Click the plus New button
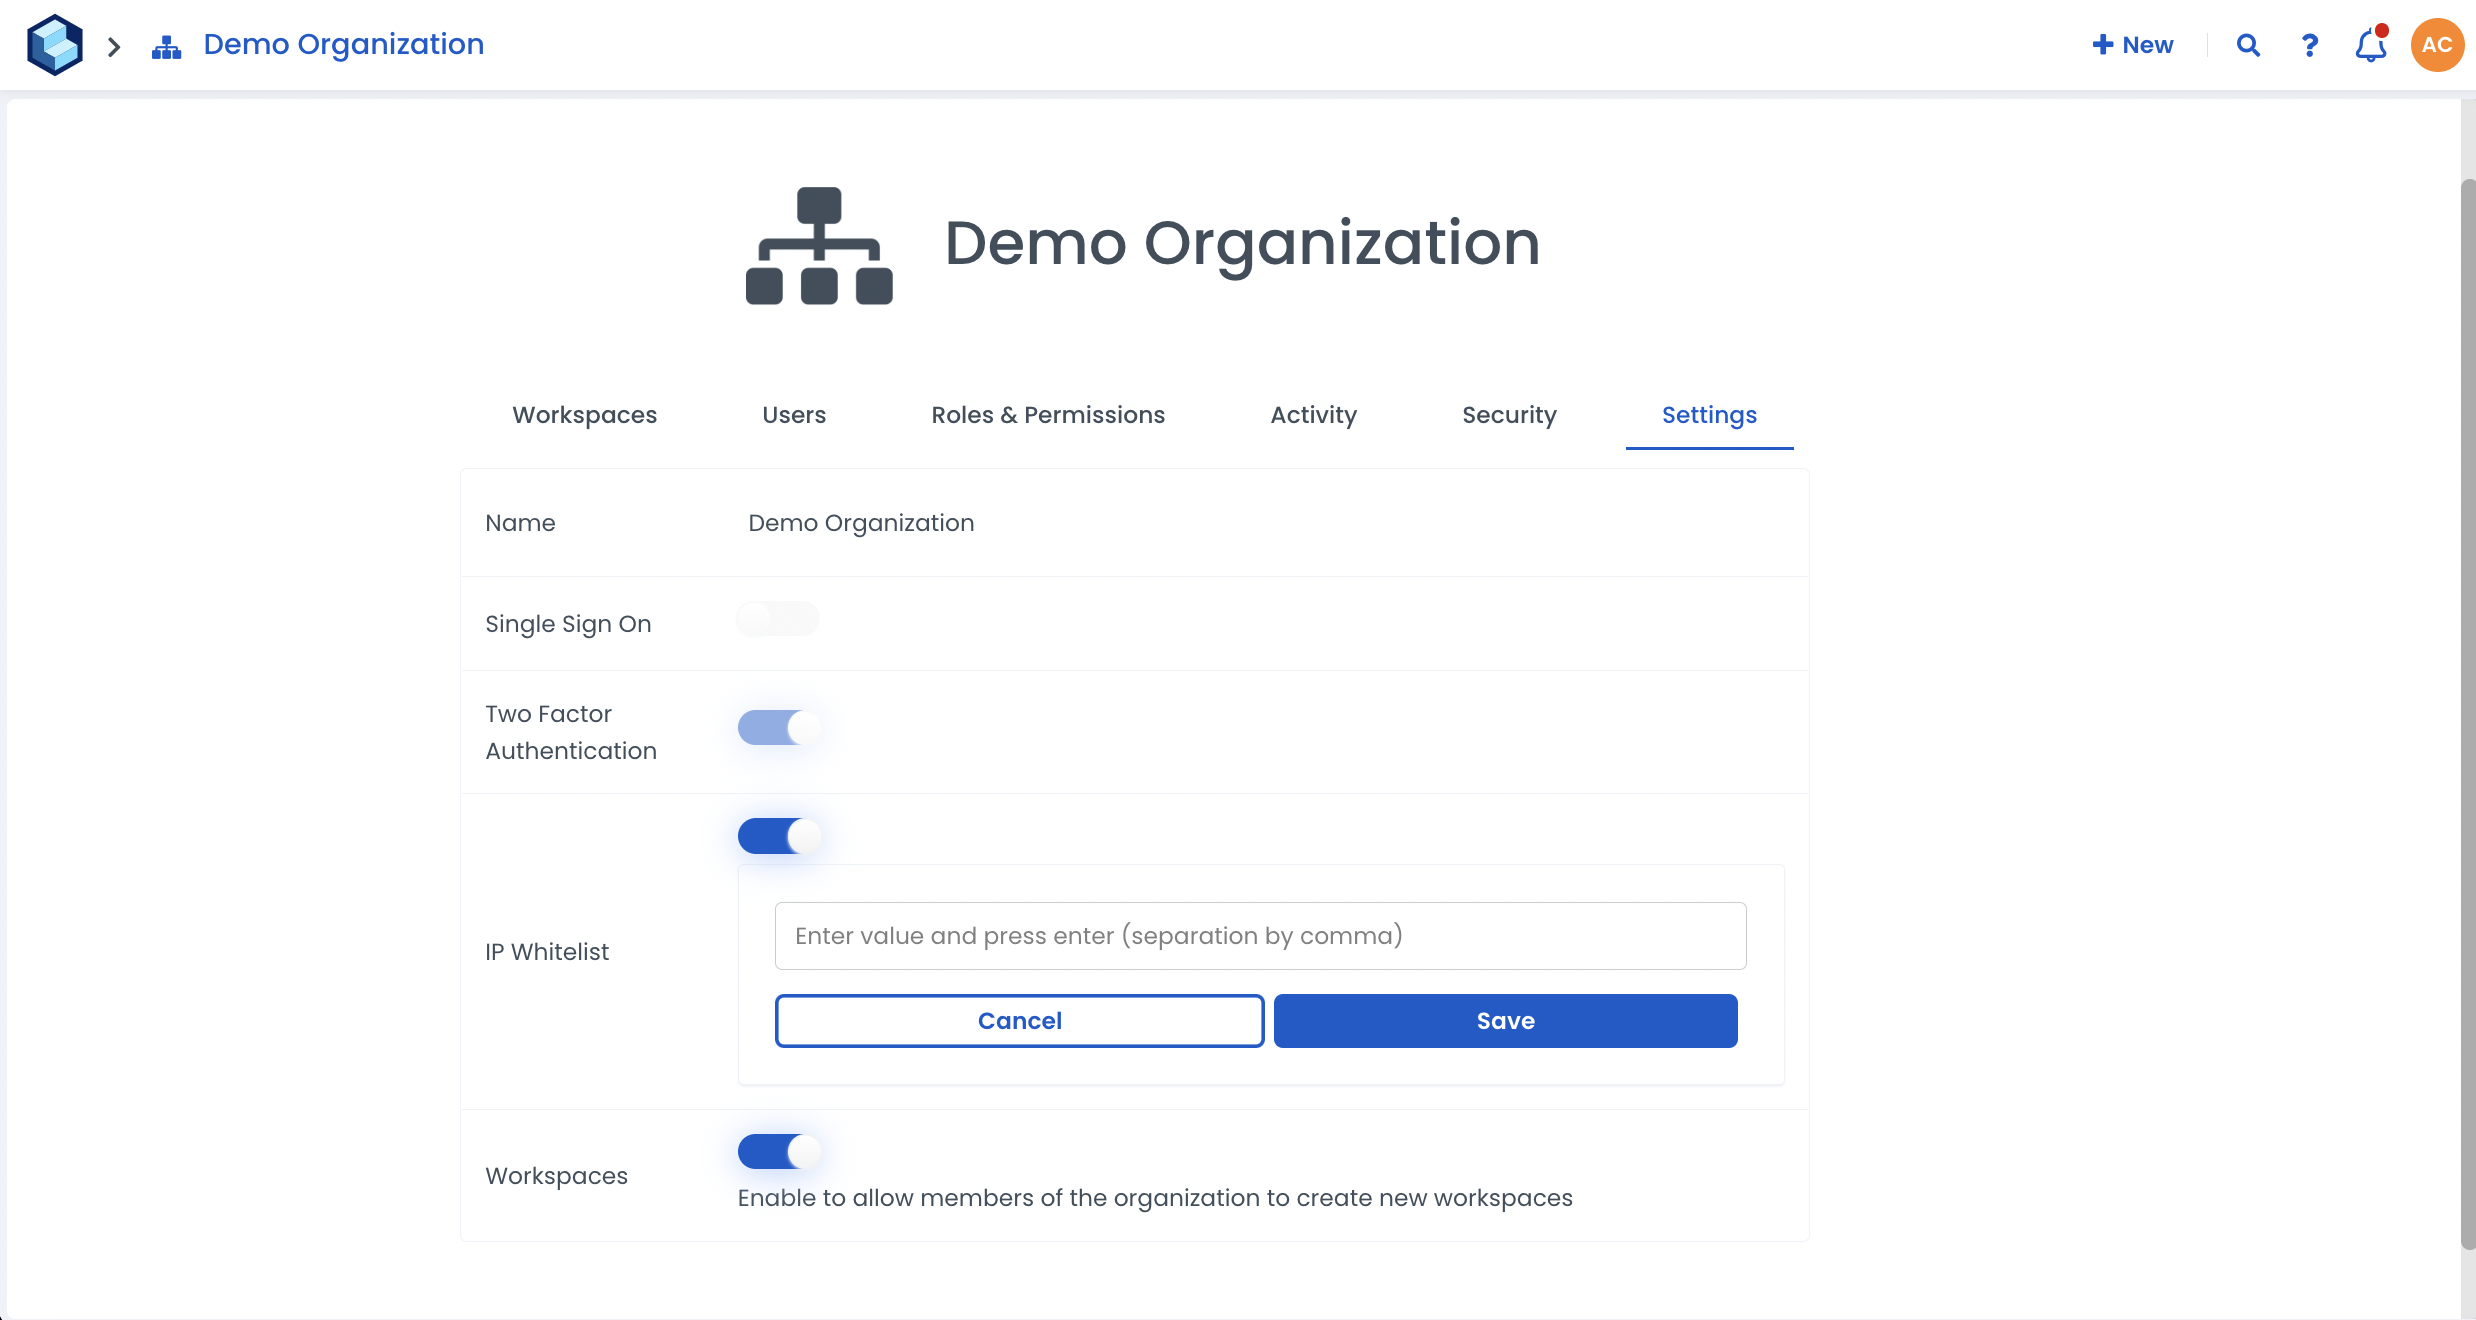Screen dimensions: 2476x1320 click(x=2133, y=45)
